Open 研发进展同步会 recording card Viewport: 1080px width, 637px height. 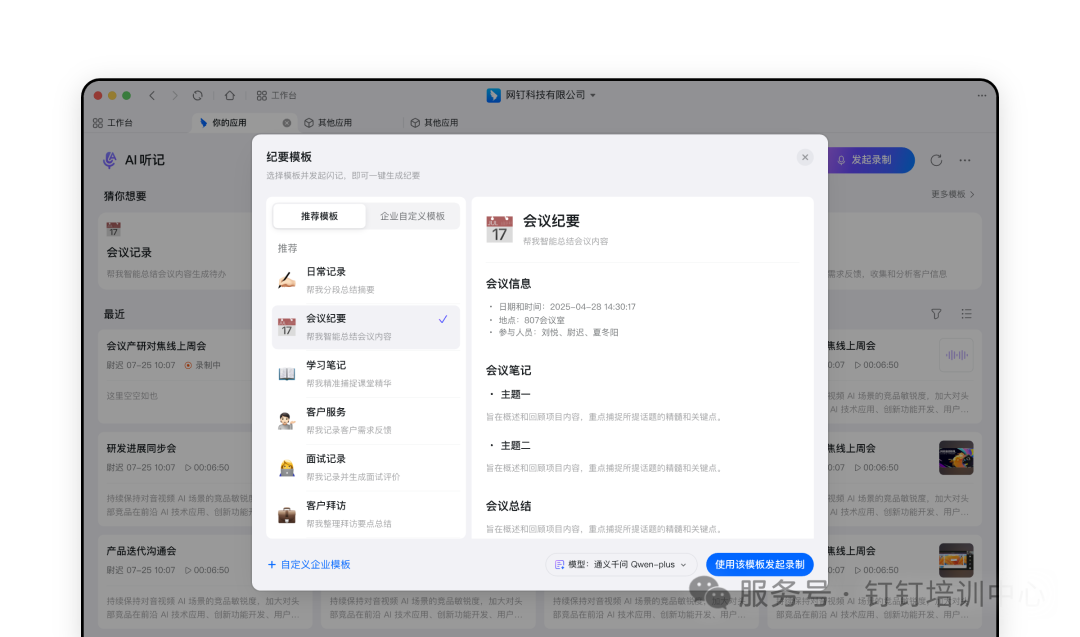(x=176, y=479)
